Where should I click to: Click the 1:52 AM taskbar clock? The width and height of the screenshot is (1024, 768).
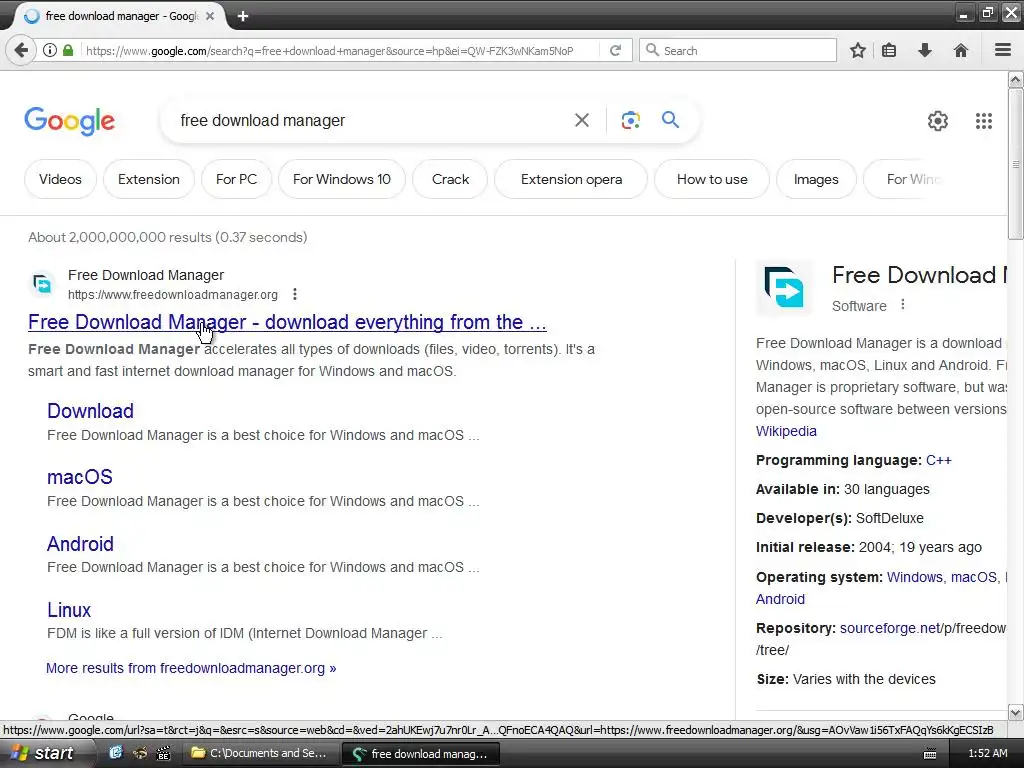987,754
